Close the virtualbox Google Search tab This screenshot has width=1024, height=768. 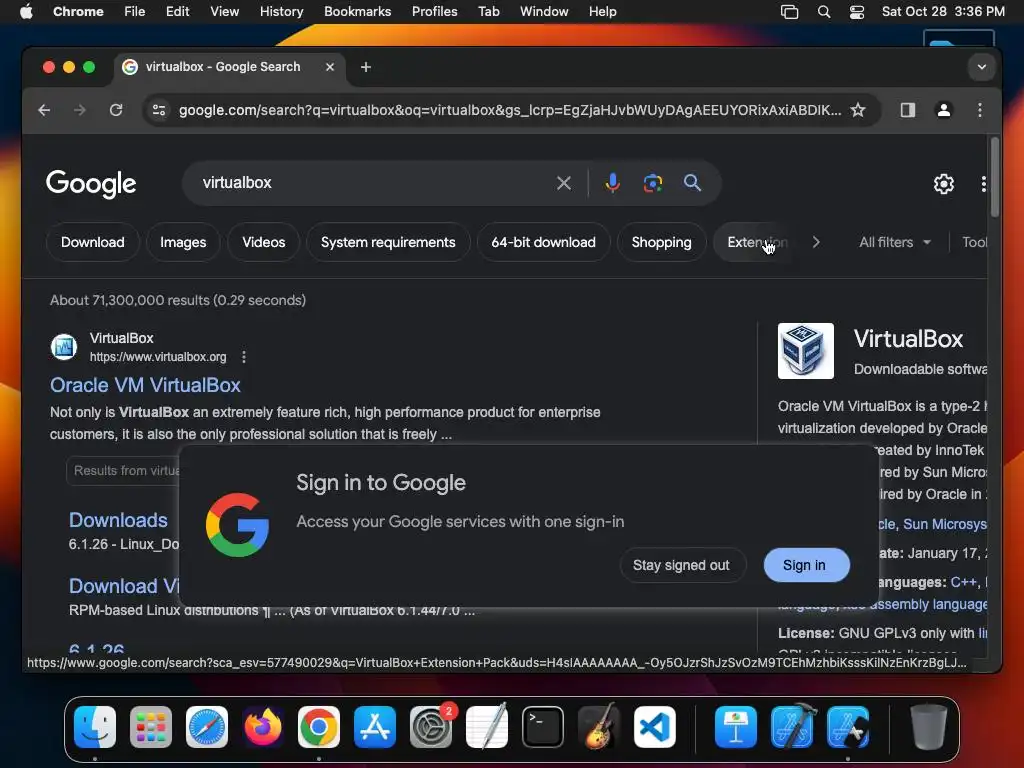click(x=330, y=67)
